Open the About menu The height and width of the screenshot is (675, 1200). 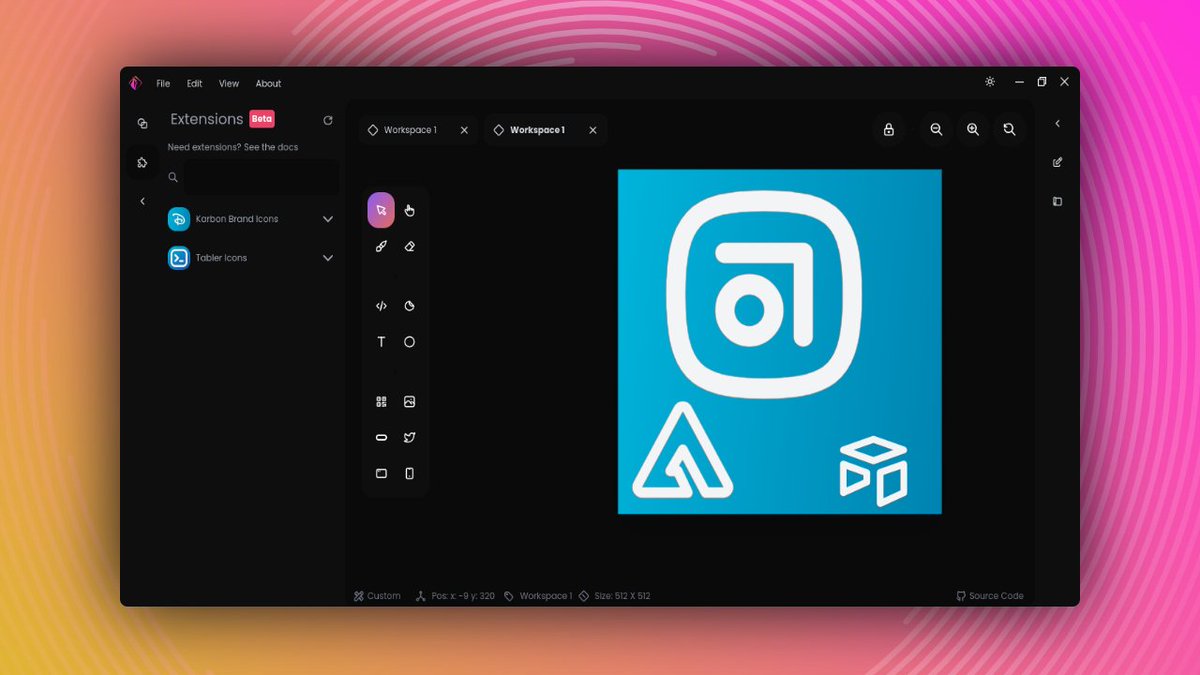(x=268, y=84)
